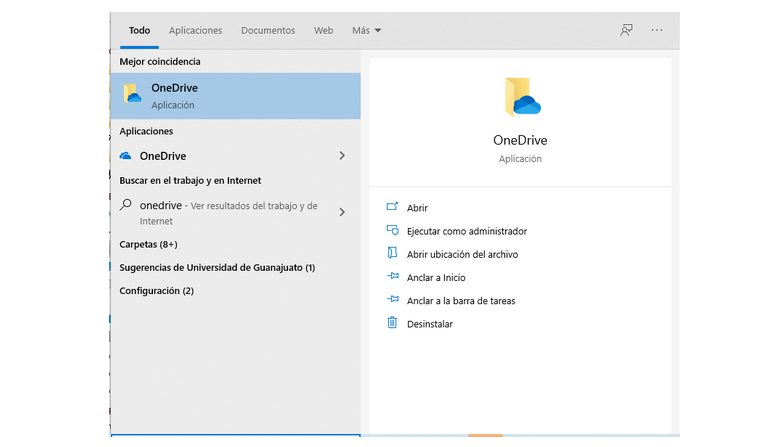Click the large OneDrive icon in preview pane

521,97
